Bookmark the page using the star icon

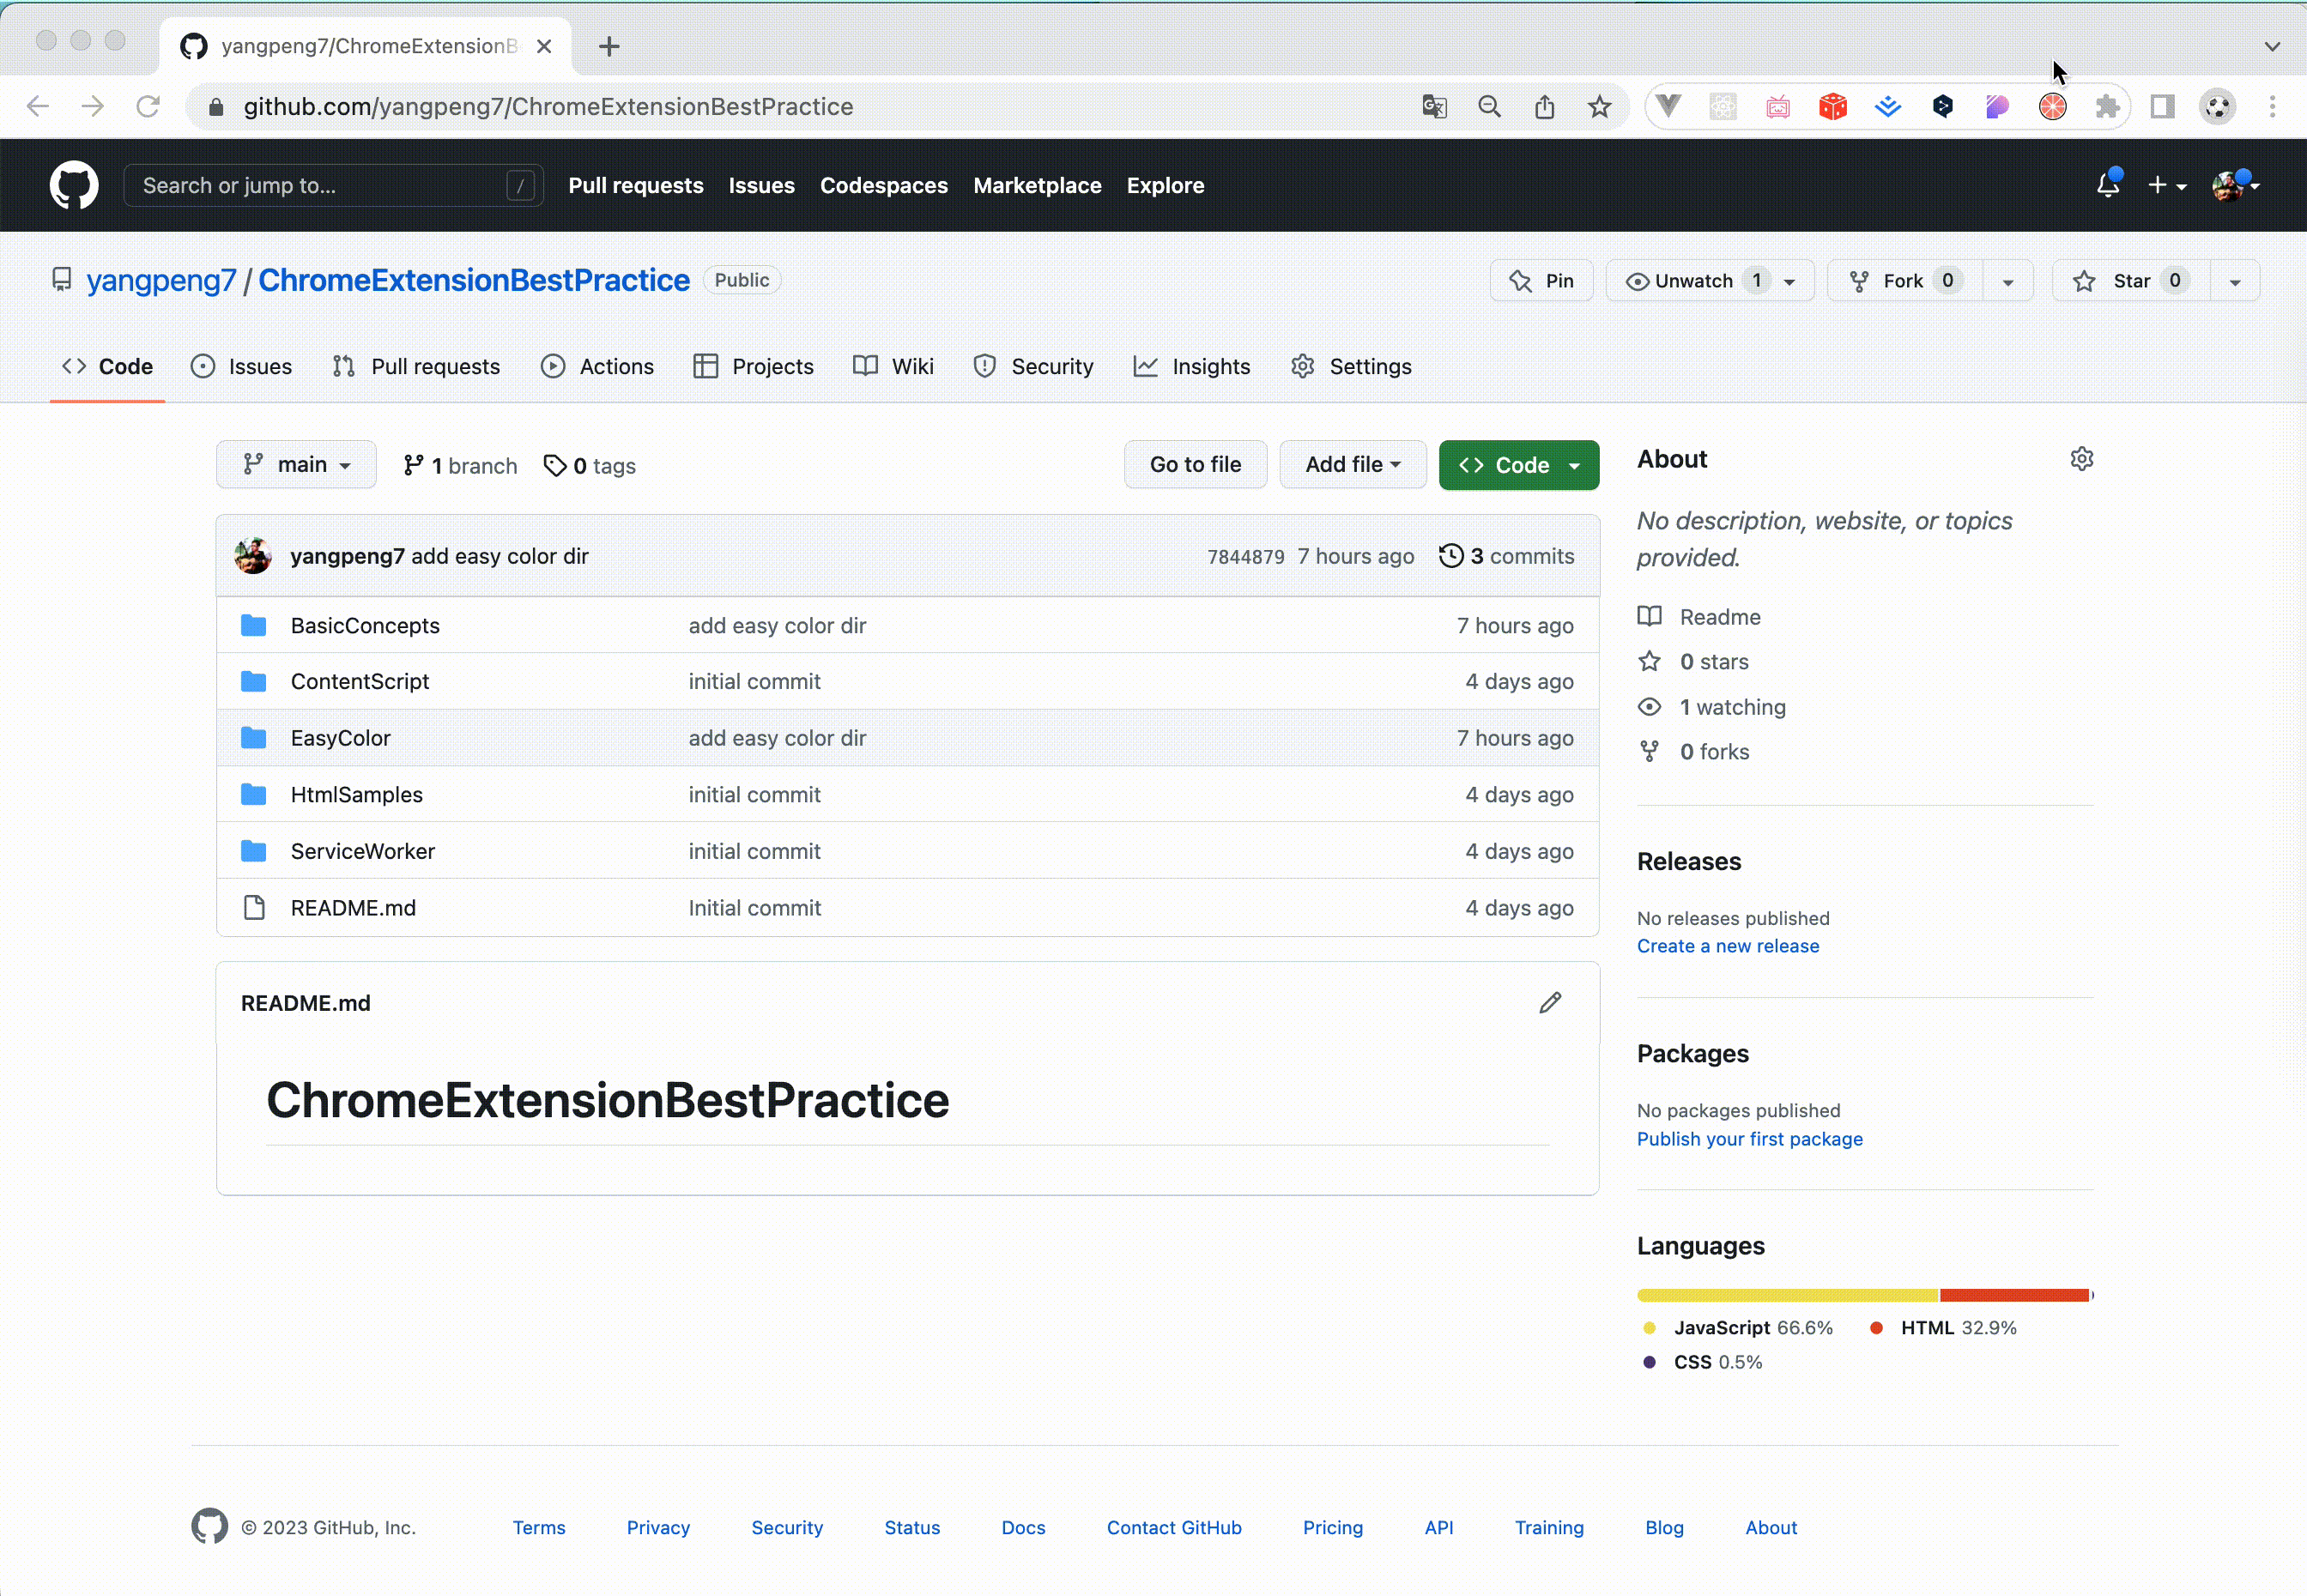click(x=1599, y=106)
